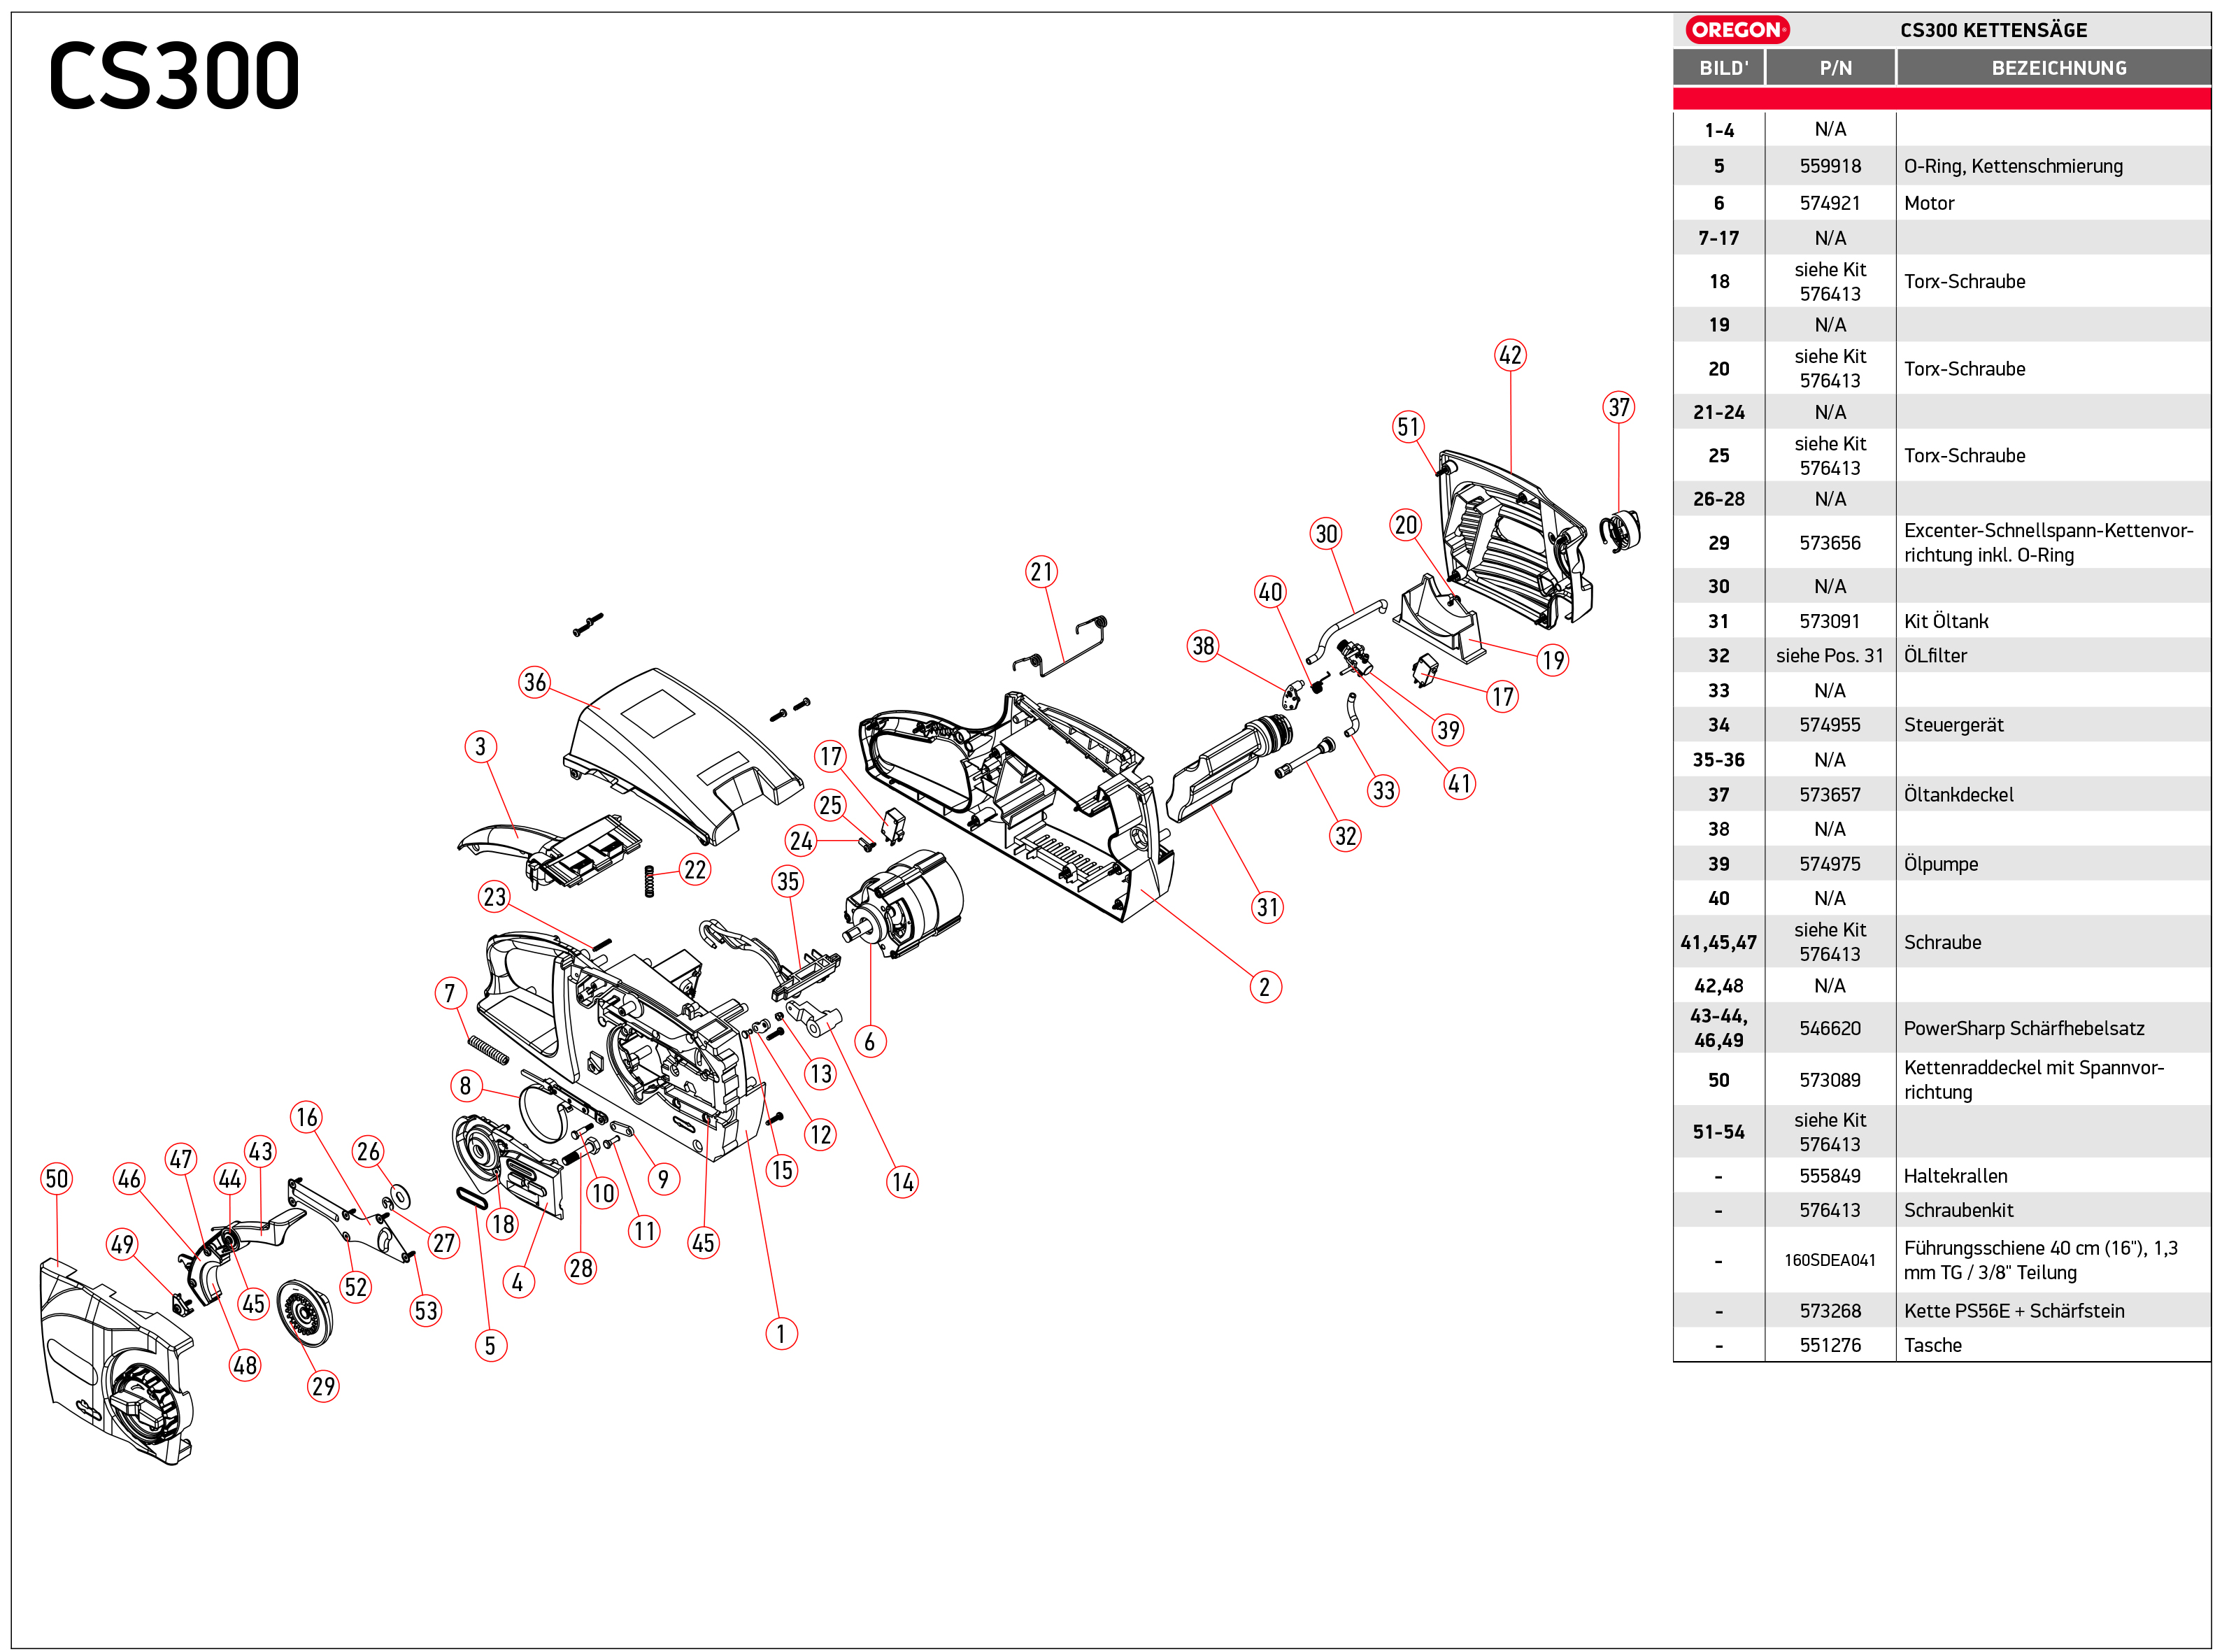The width and height of the screenshot is (2229, 1652).
Task: Click the P/N column header
Action: pyautogui.click(x=1835, y=68)
